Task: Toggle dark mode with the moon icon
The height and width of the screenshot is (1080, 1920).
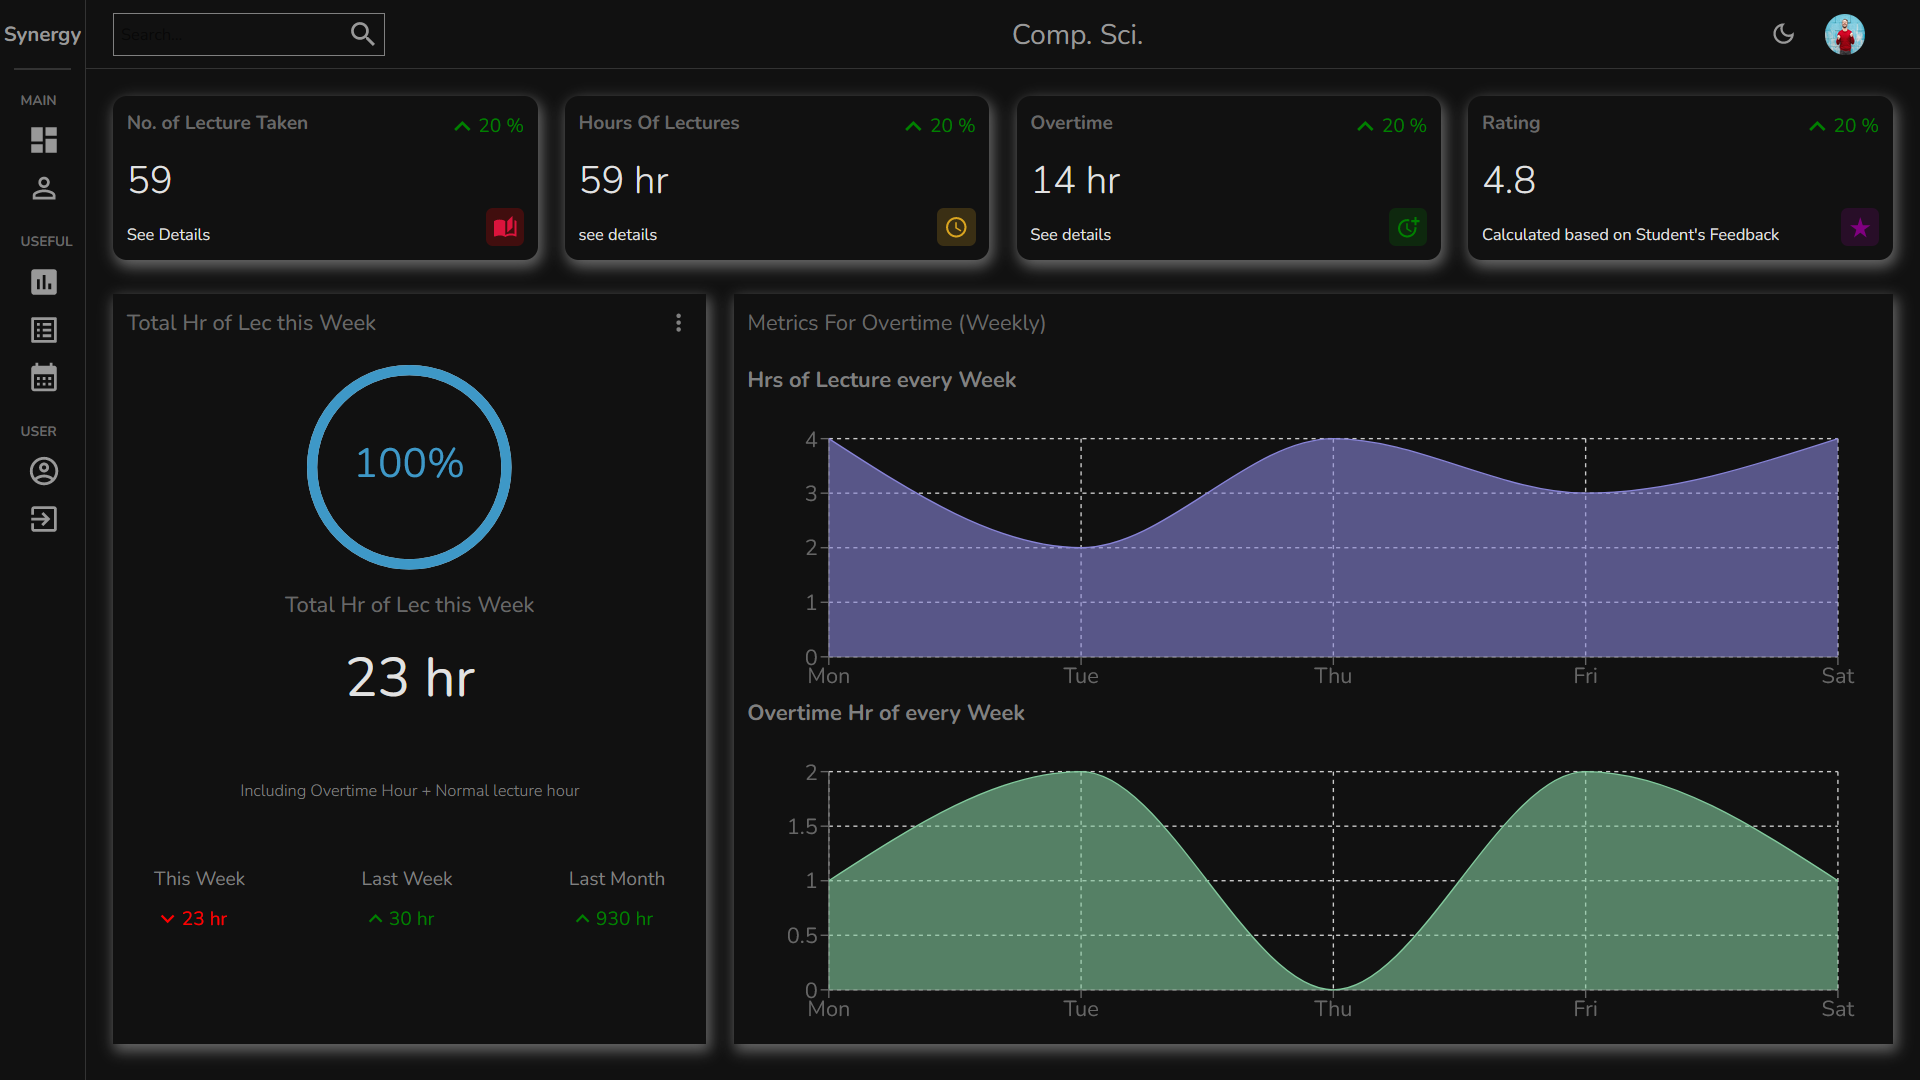Action: pyautogui.click(x=1783, y=34)
